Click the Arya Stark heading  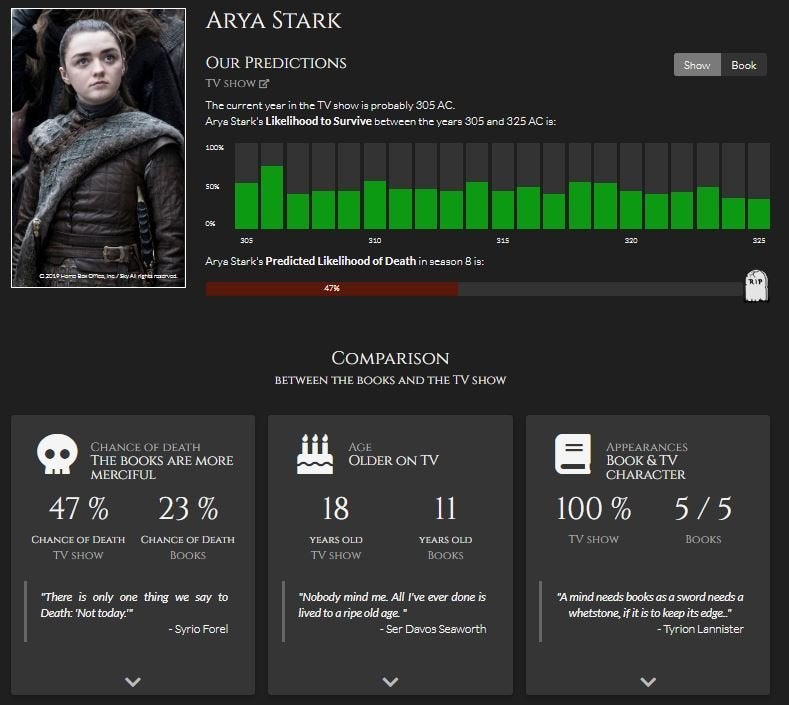click(x=274, y=21)
